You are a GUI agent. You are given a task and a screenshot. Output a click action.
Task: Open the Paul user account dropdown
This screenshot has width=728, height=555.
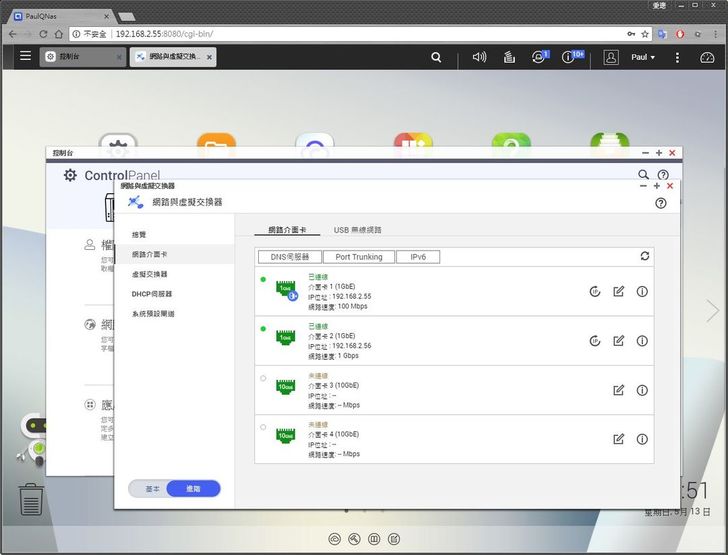pyautogui.click(x=642, y=57)
